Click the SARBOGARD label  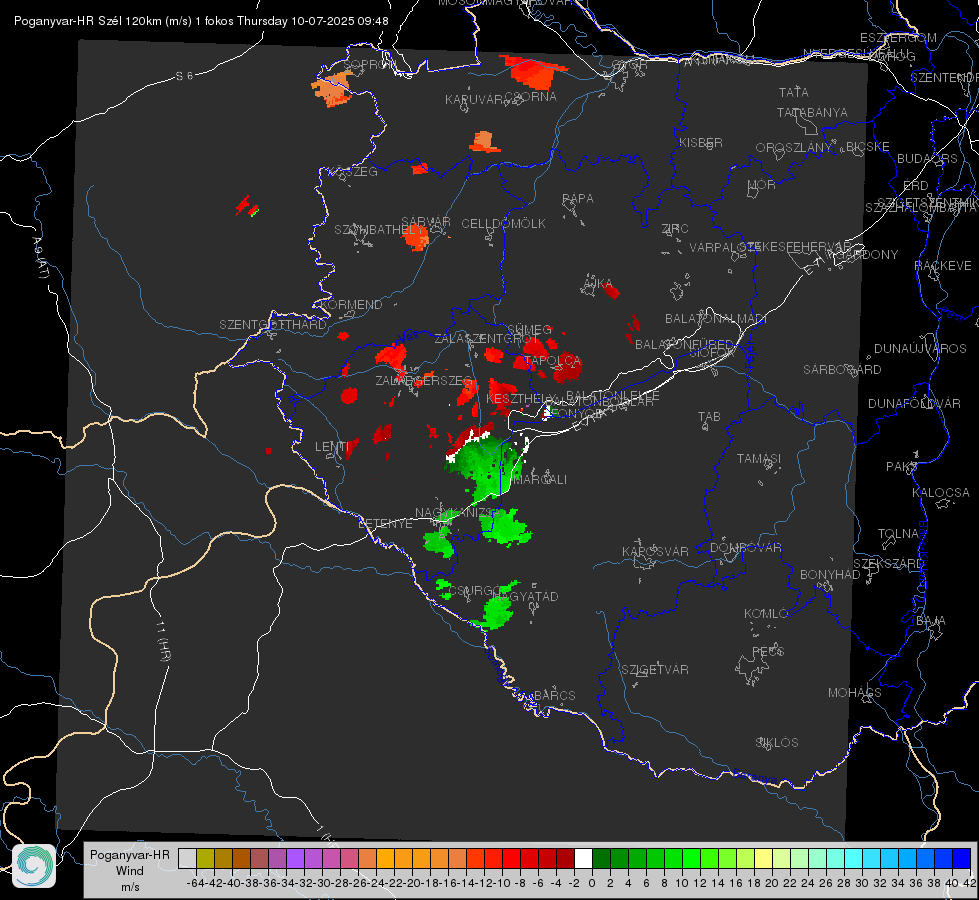(x=842, y=370)
